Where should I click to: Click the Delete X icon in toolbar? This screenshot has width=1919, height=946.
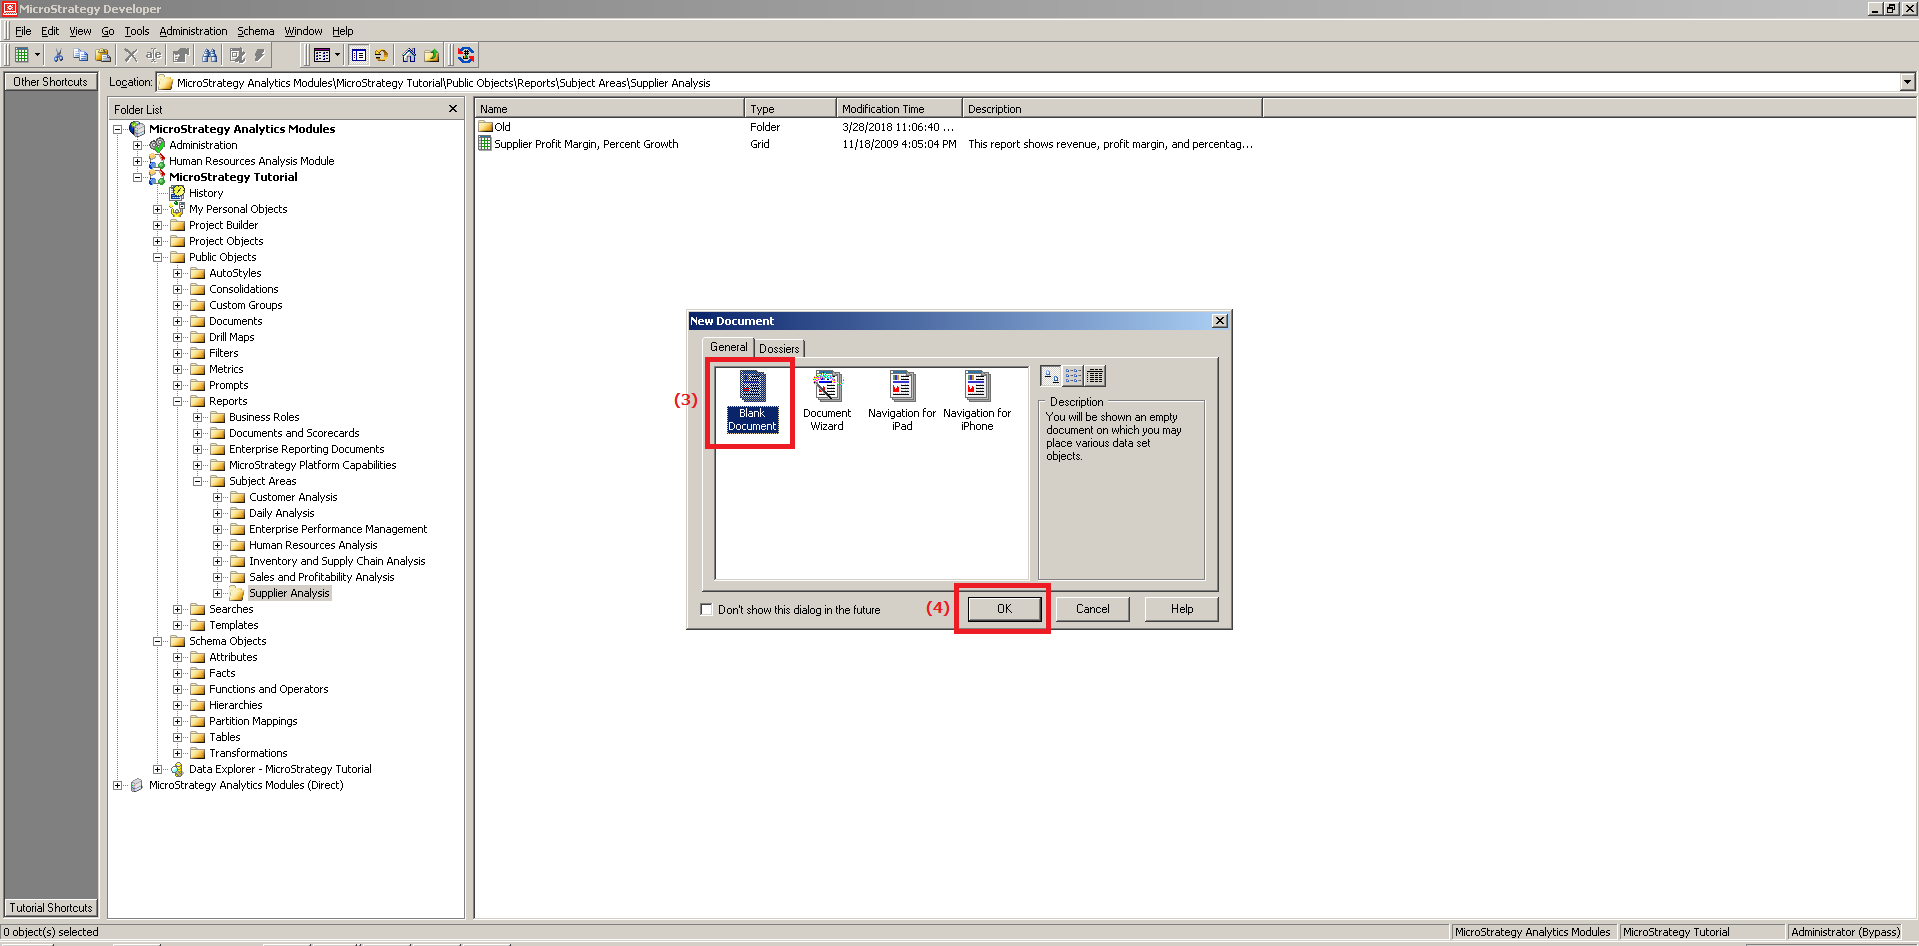click(131, 55)
